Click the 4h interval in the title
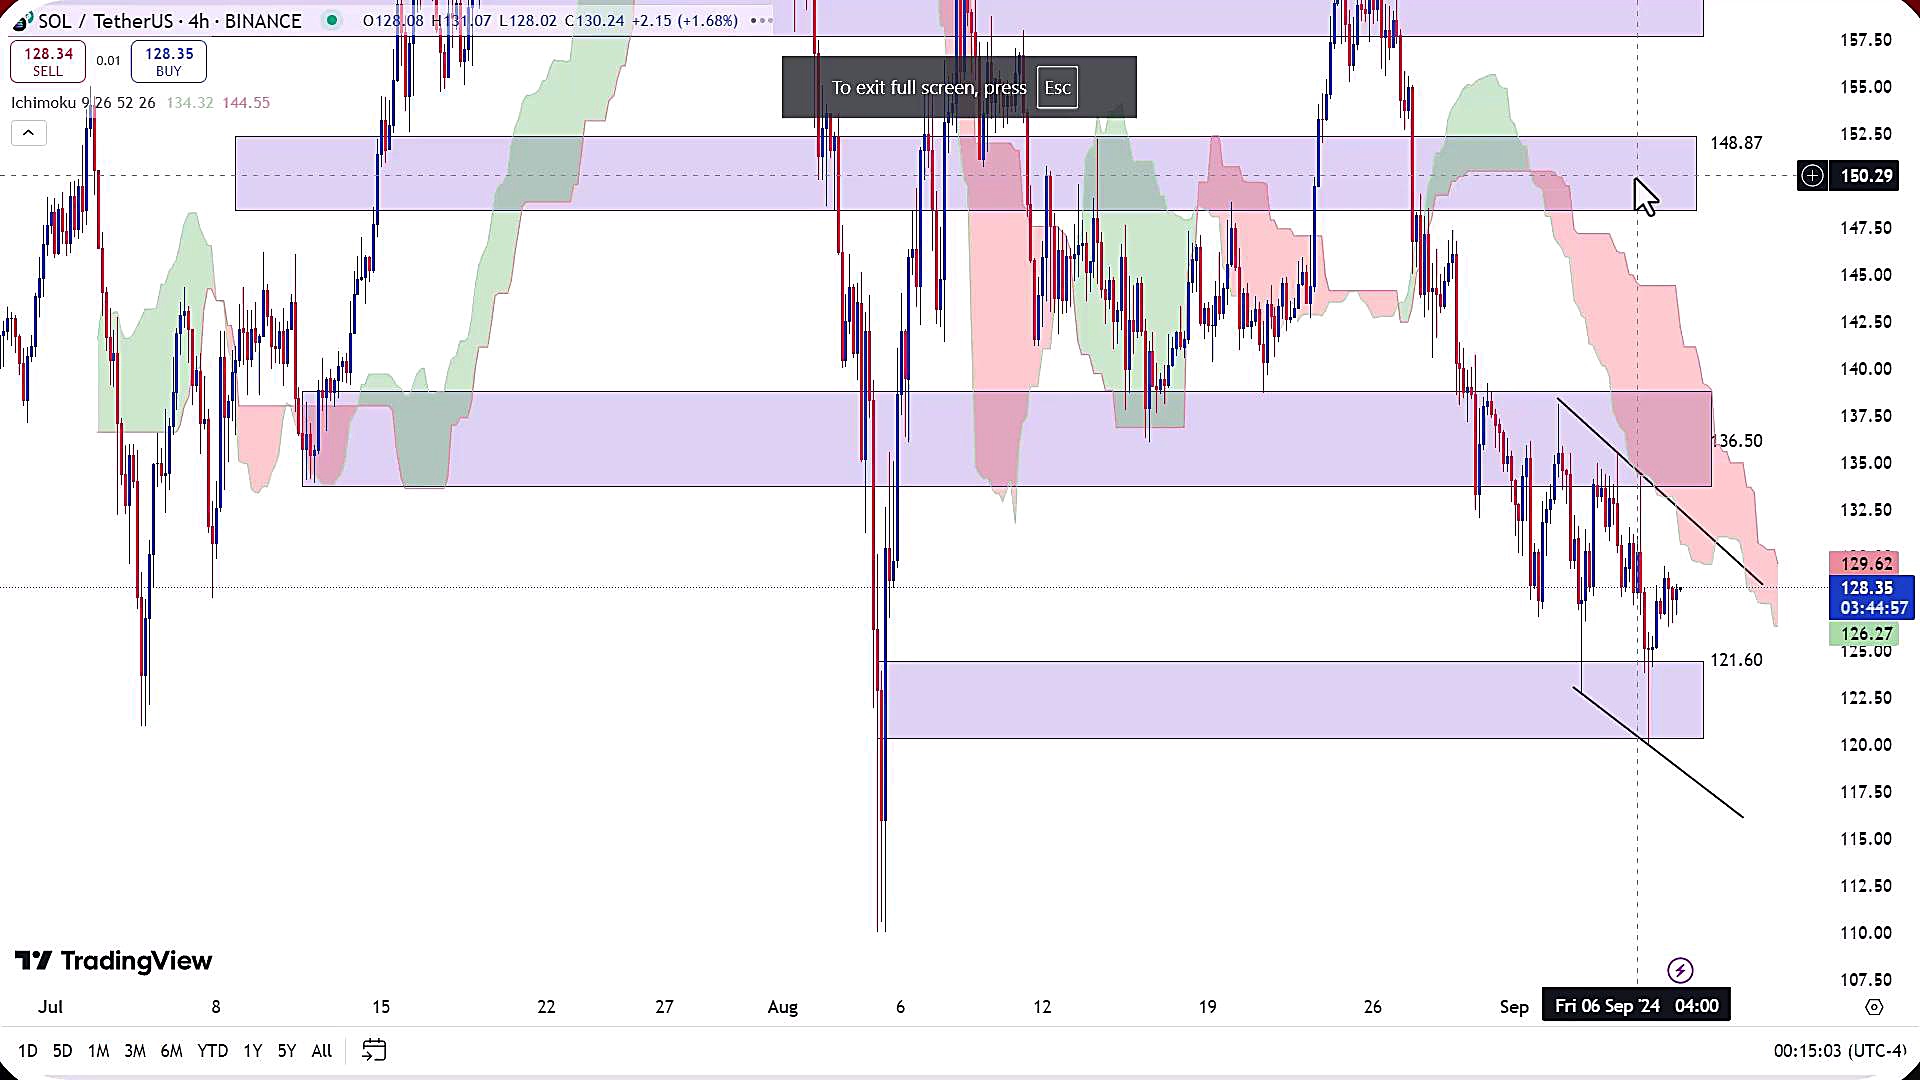Image resolution: width=1920 pixels, height=1080 pixels. pos(198,21)
